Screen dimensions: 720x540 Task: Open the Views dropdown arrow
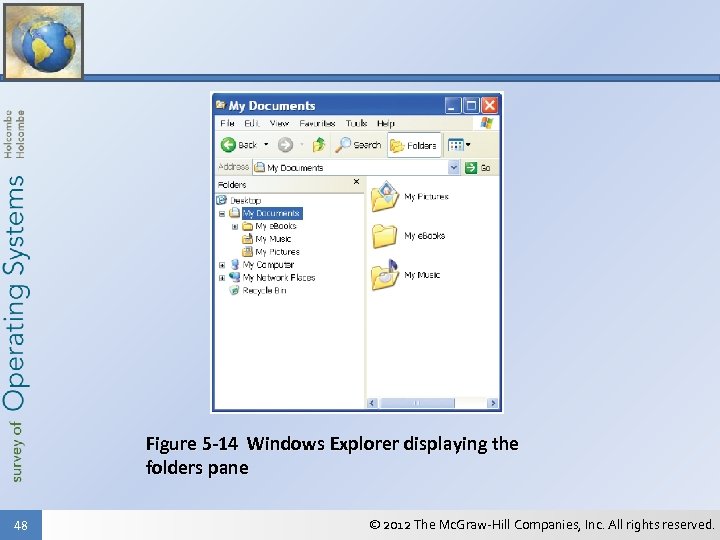click(468, 145)
